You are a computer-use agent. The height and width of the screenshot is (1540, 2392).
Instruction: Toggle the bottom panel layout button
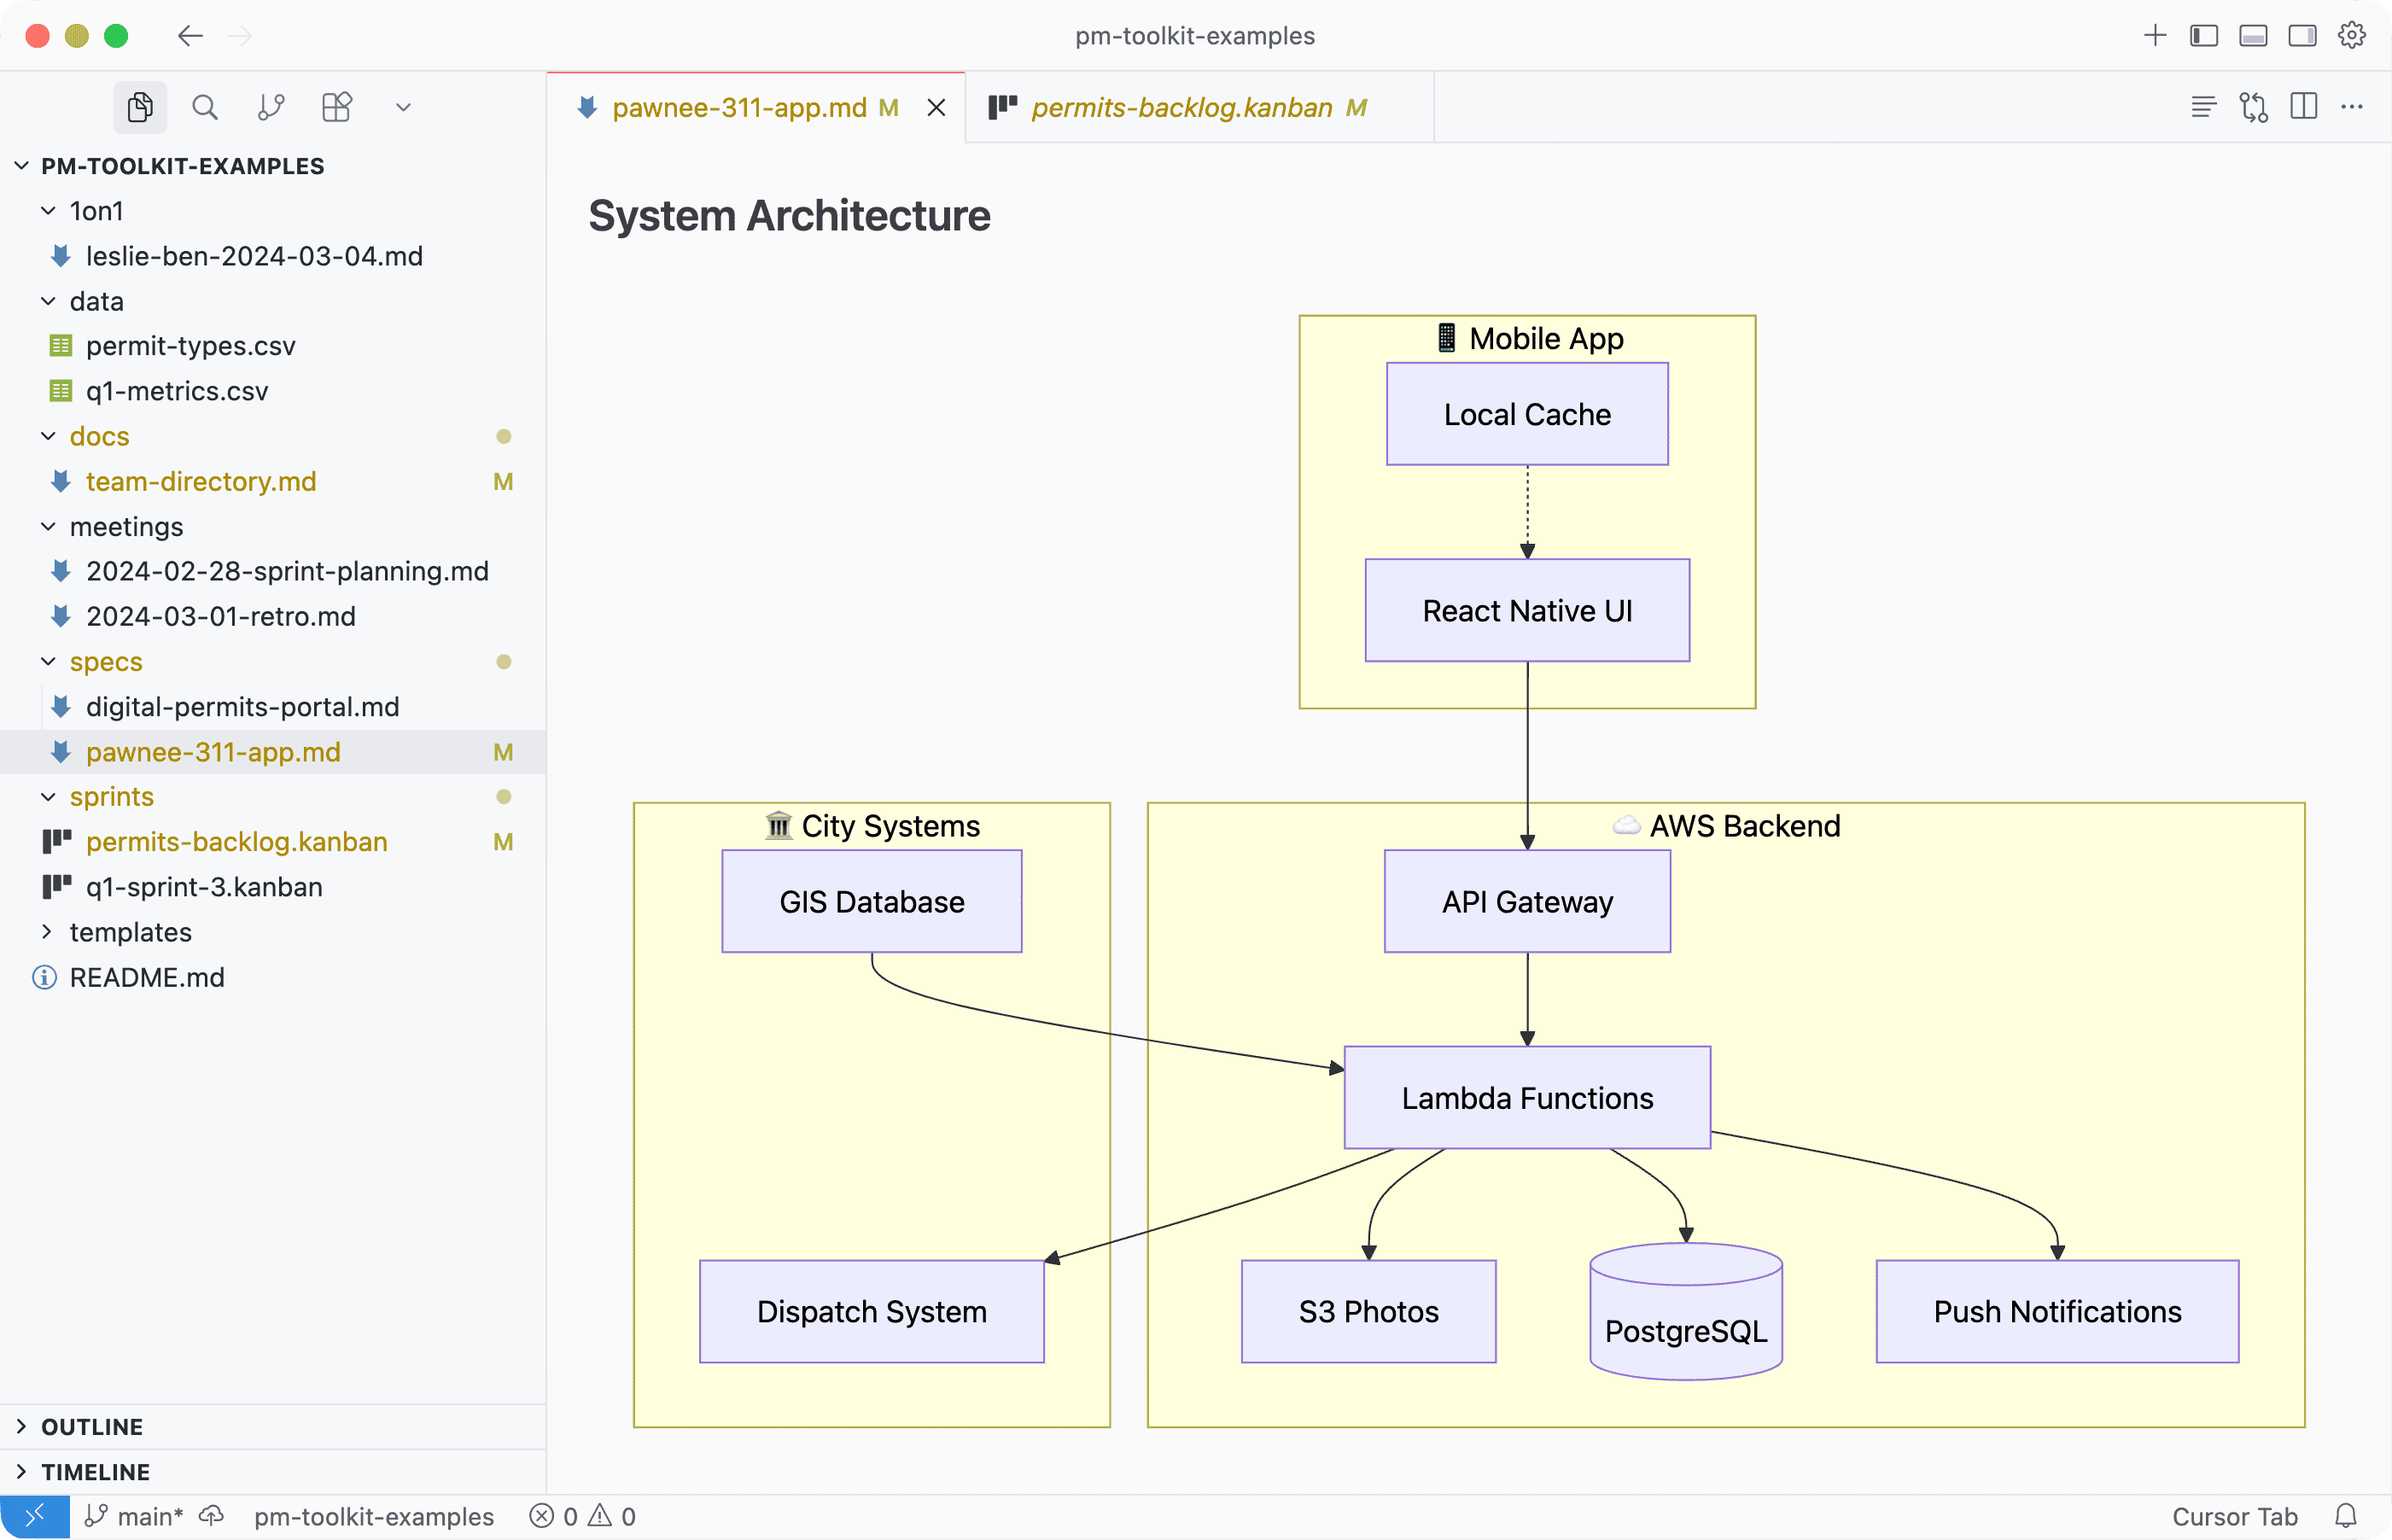[x=2253, y=36]
